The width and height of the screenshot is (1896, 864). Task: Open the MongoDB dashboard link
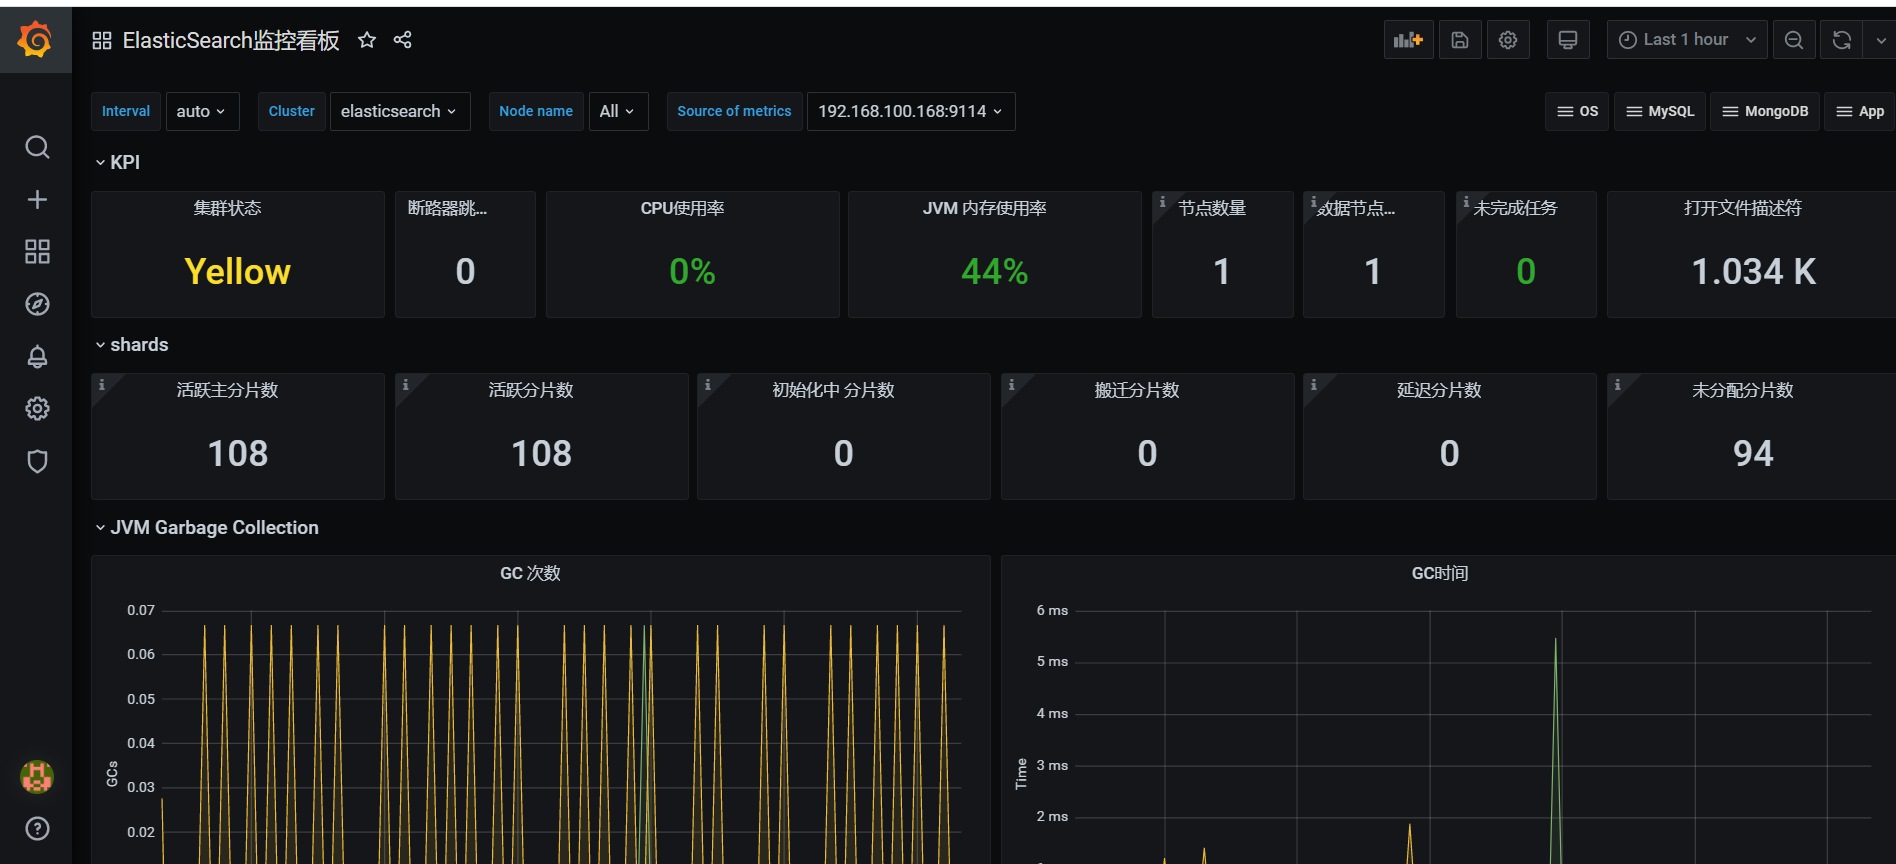click(x=1765, y=111)
